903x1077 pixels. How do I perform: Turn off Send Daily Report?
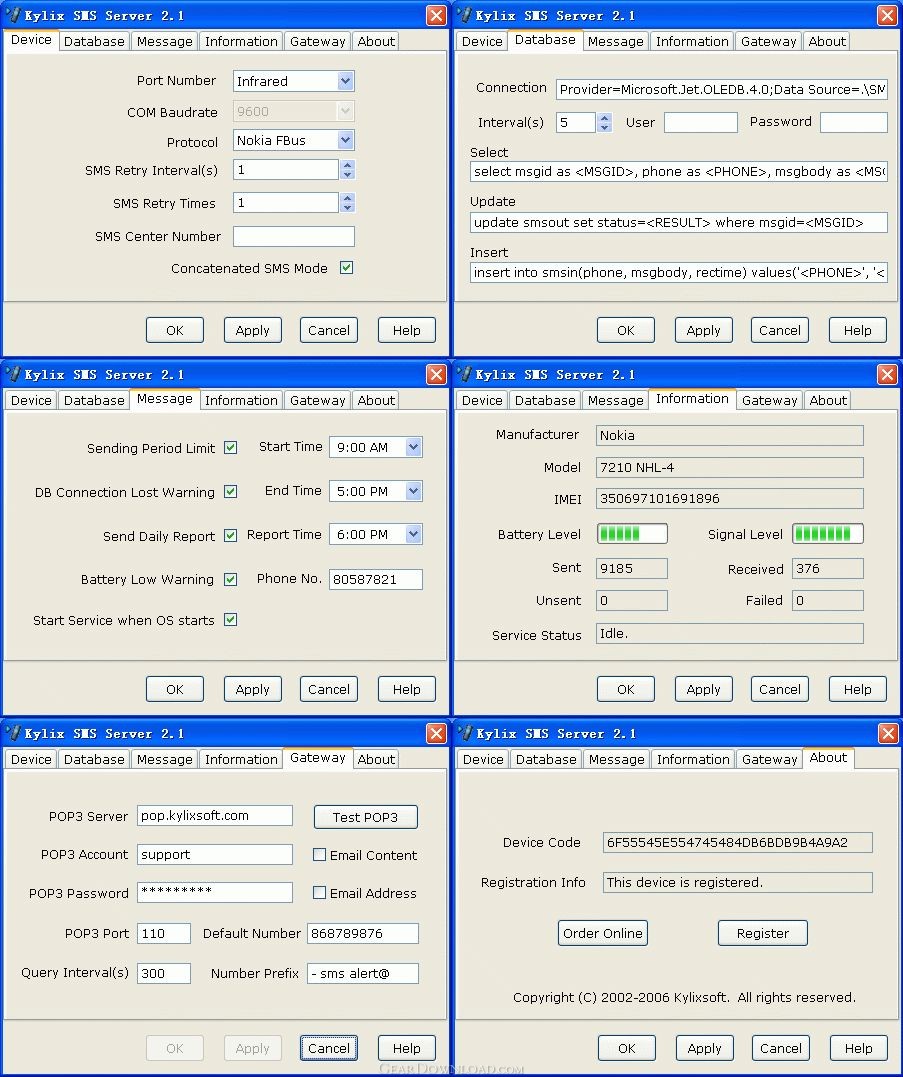coord(231,535)
